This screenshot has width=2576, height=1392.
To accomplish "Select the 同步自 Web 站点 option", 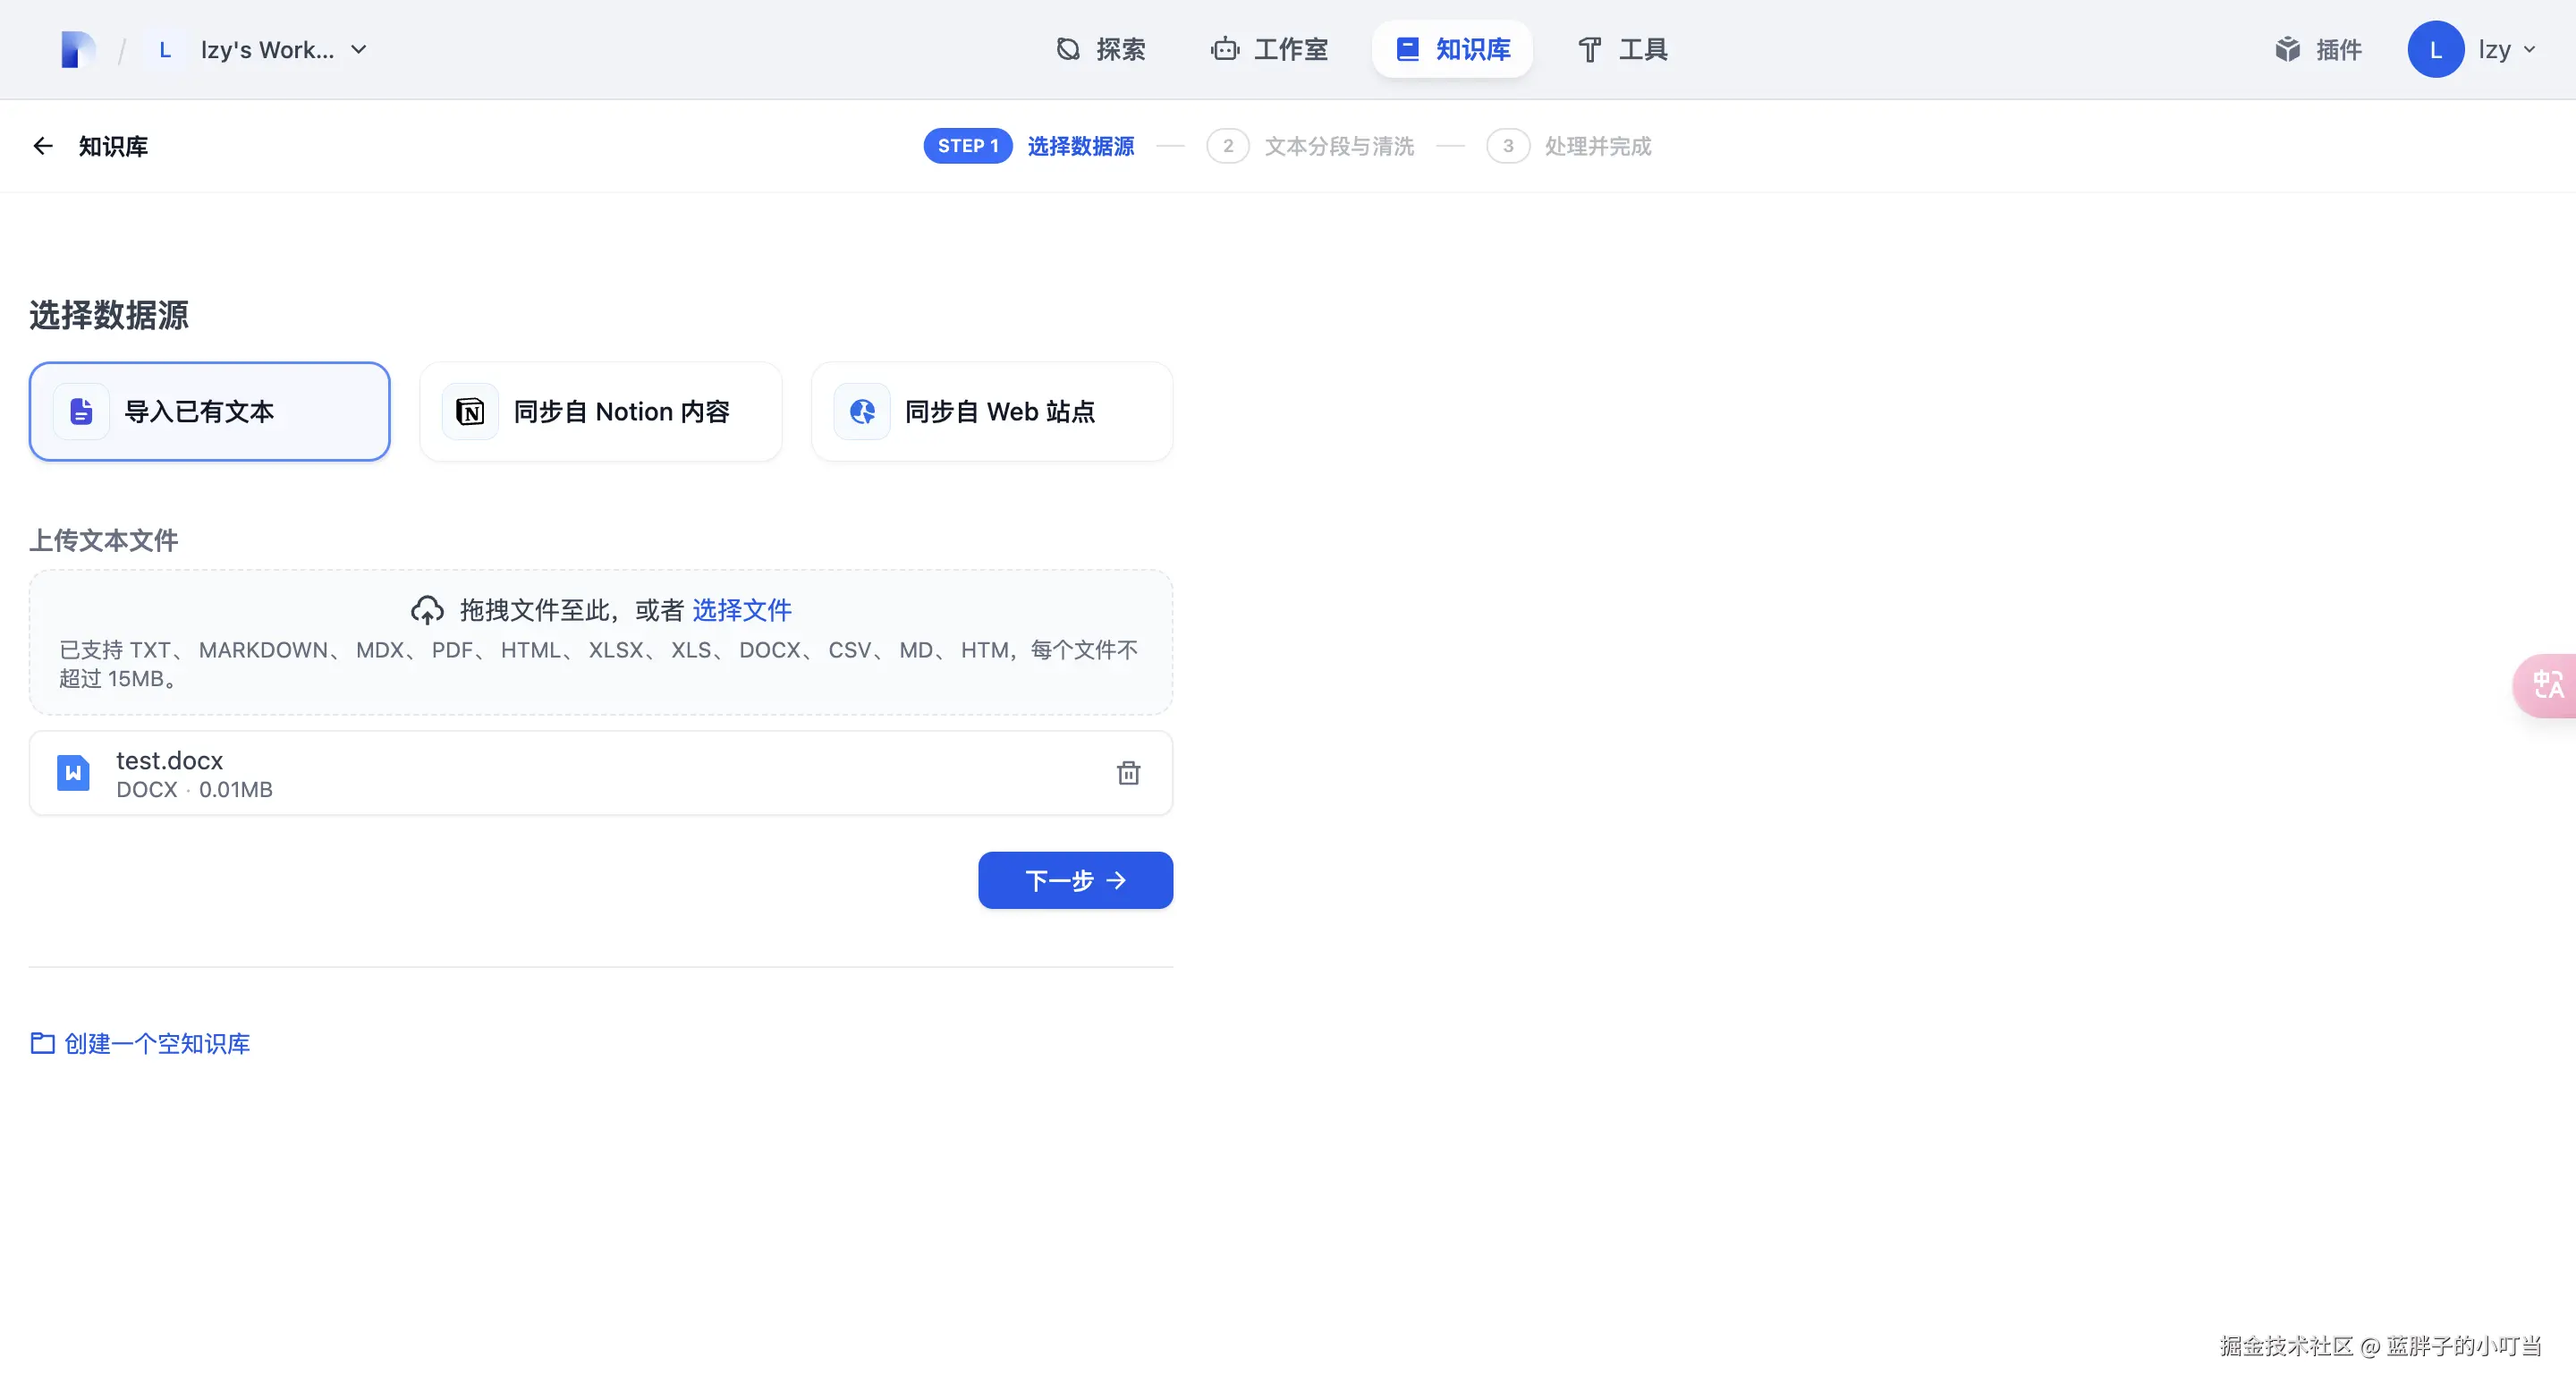I will coord(991,411).
